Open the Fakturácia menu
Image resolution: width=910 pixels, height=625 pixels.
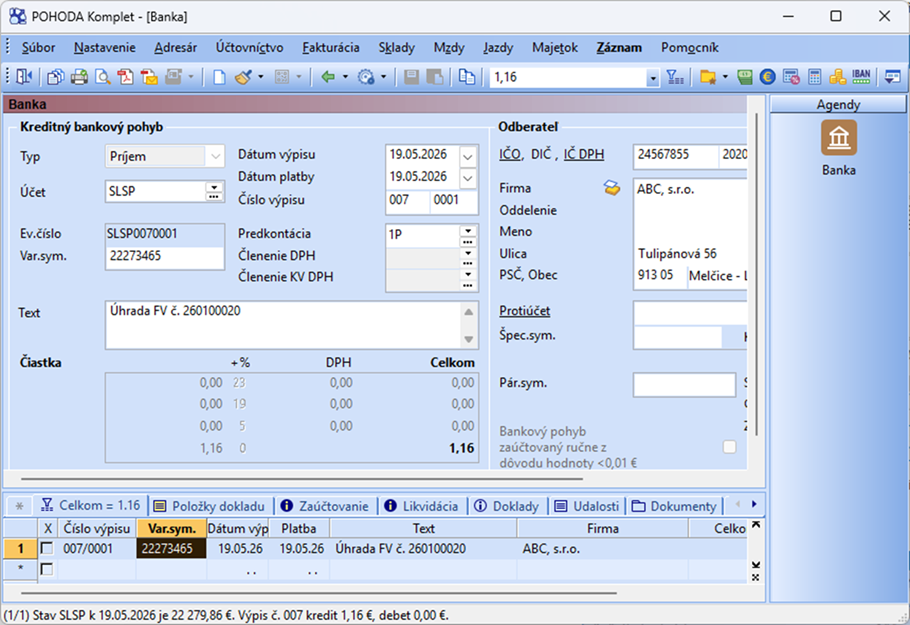(331, 48)
